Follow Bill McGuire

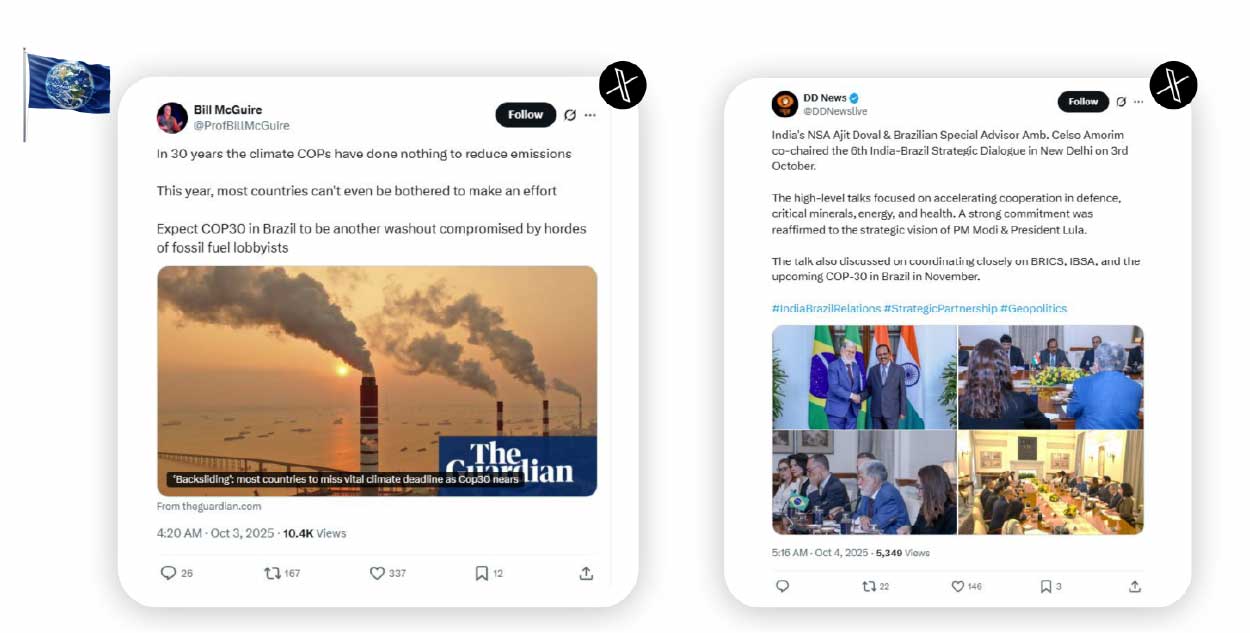526,115
